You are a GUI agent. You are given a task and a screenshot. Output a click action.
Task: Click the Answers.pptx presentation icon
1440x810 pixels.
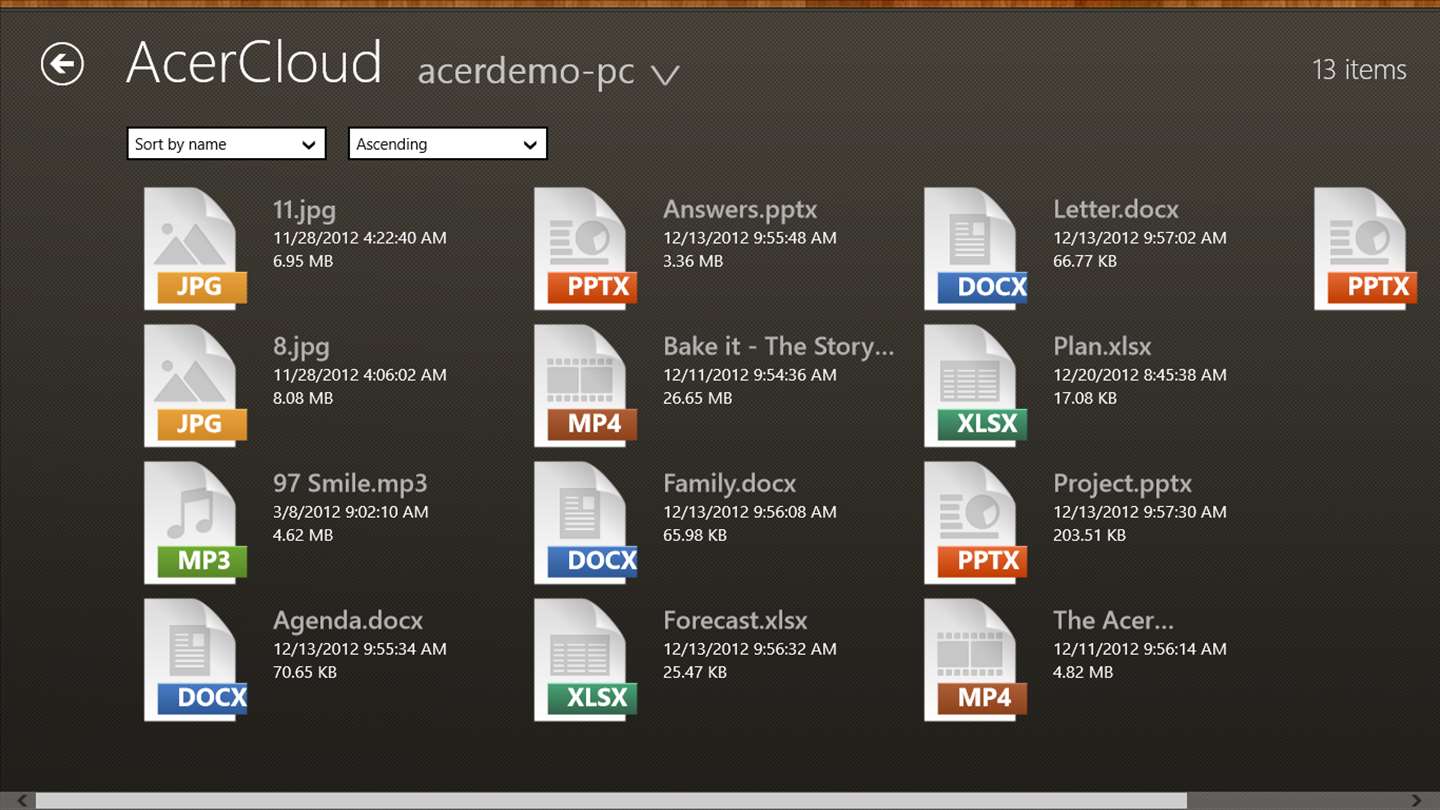click(585, 247)
